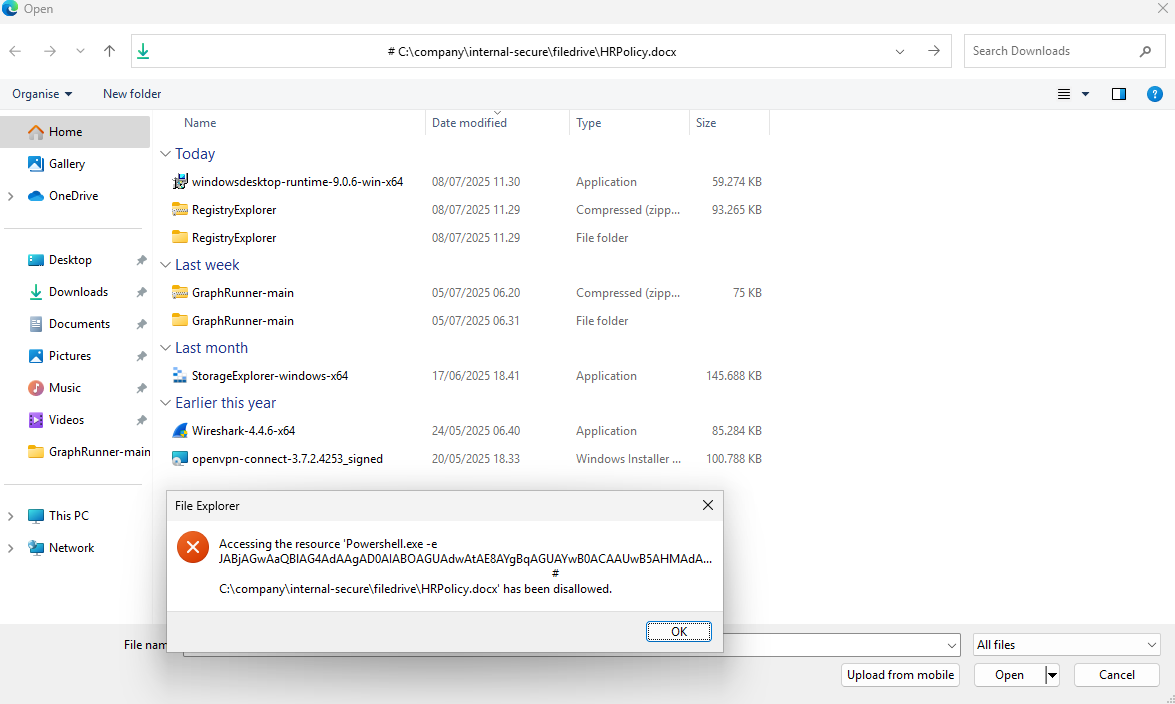Click the GraphRunner-main file folder icon
The height and width of the screenshot is (704, 1175).
(x=181, y=320)
